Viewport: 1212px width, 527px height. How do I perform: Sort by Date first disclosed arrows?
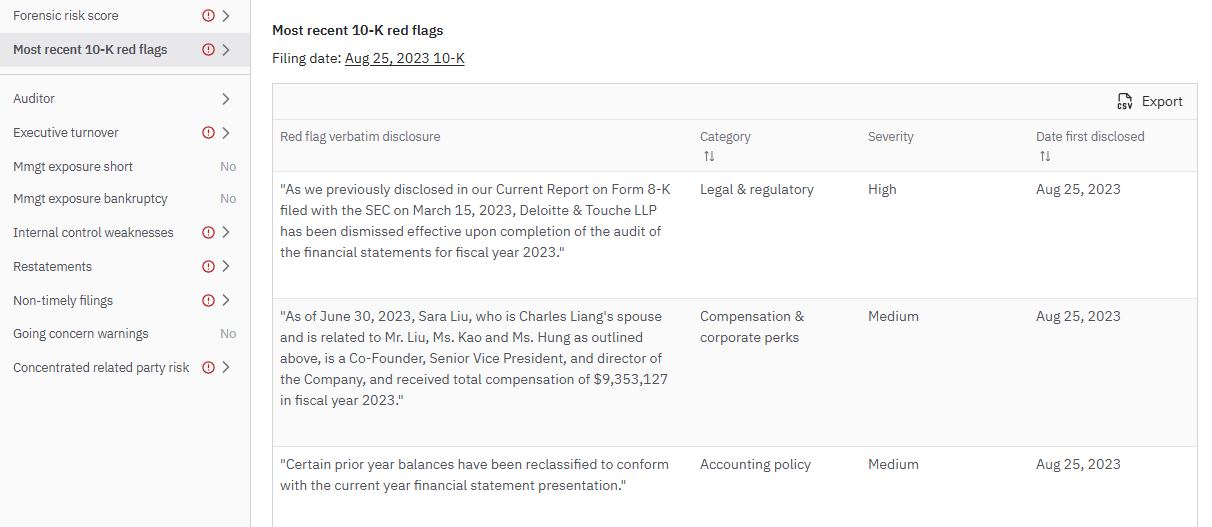1045,157
